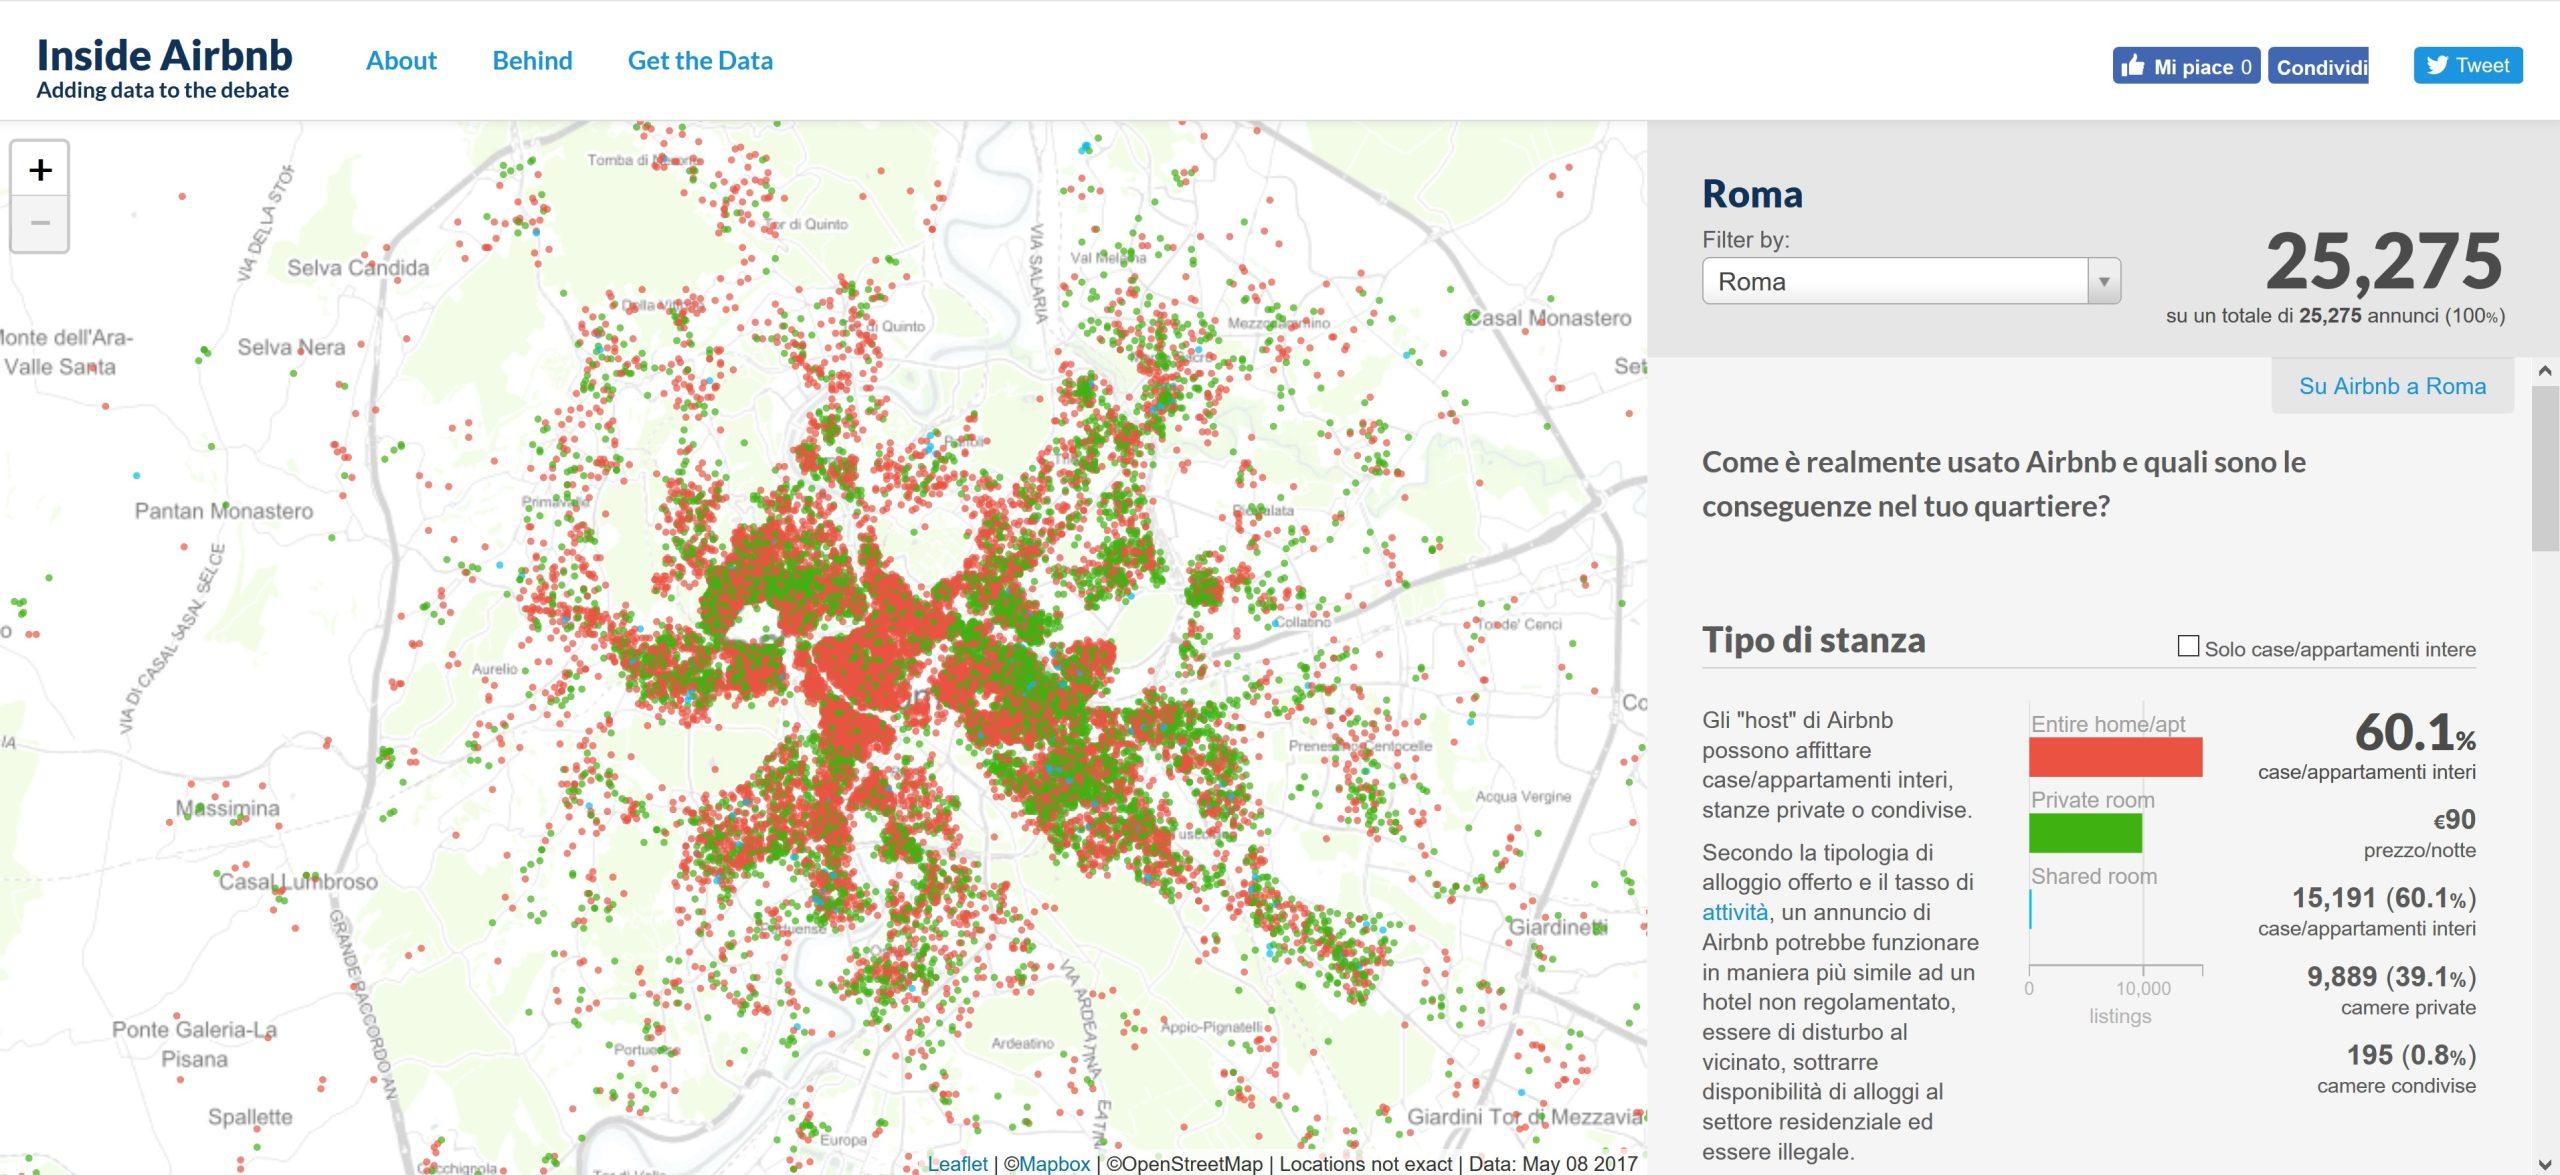Click the Ponte Galeria-La Pisana map label
This screenshot has width=2560, height=1175.
point(194,1044)
